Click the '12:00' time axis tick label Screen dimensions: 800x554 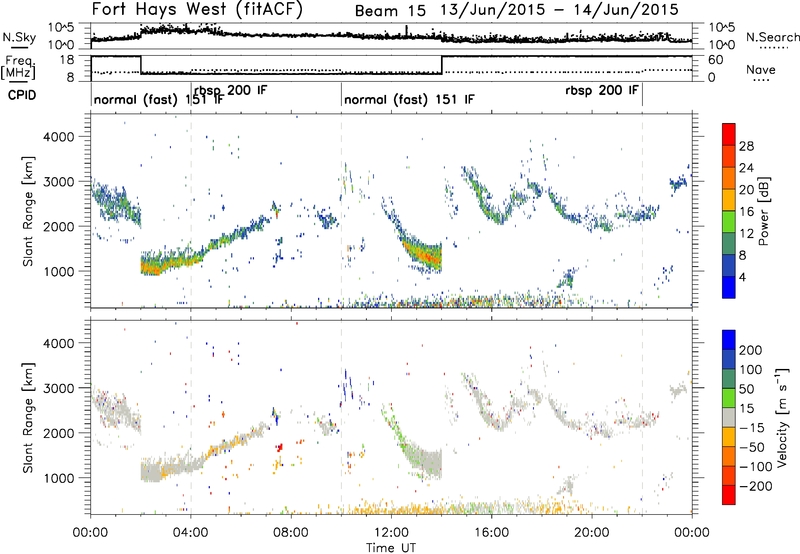point(391,533)
